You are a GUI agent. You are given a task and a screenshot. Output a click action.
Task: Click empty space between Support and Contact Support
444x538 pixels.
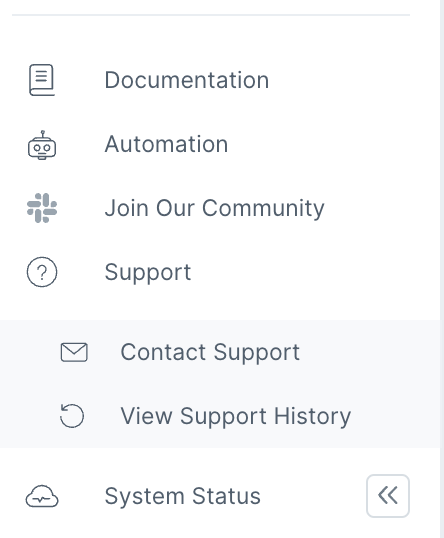click(x=220, y=305)
